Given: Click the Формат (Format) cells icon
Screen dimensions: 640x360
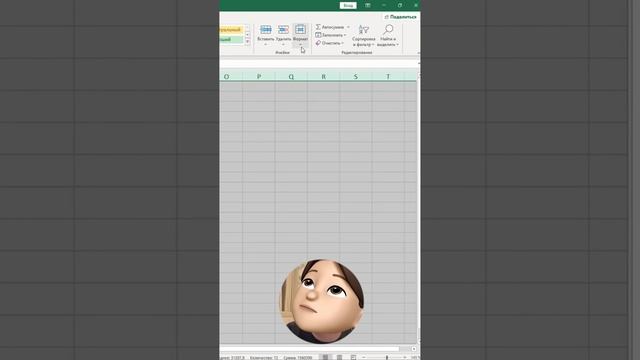Looking at the screenshot, I should pyautogui.click(x=300, y=30).
